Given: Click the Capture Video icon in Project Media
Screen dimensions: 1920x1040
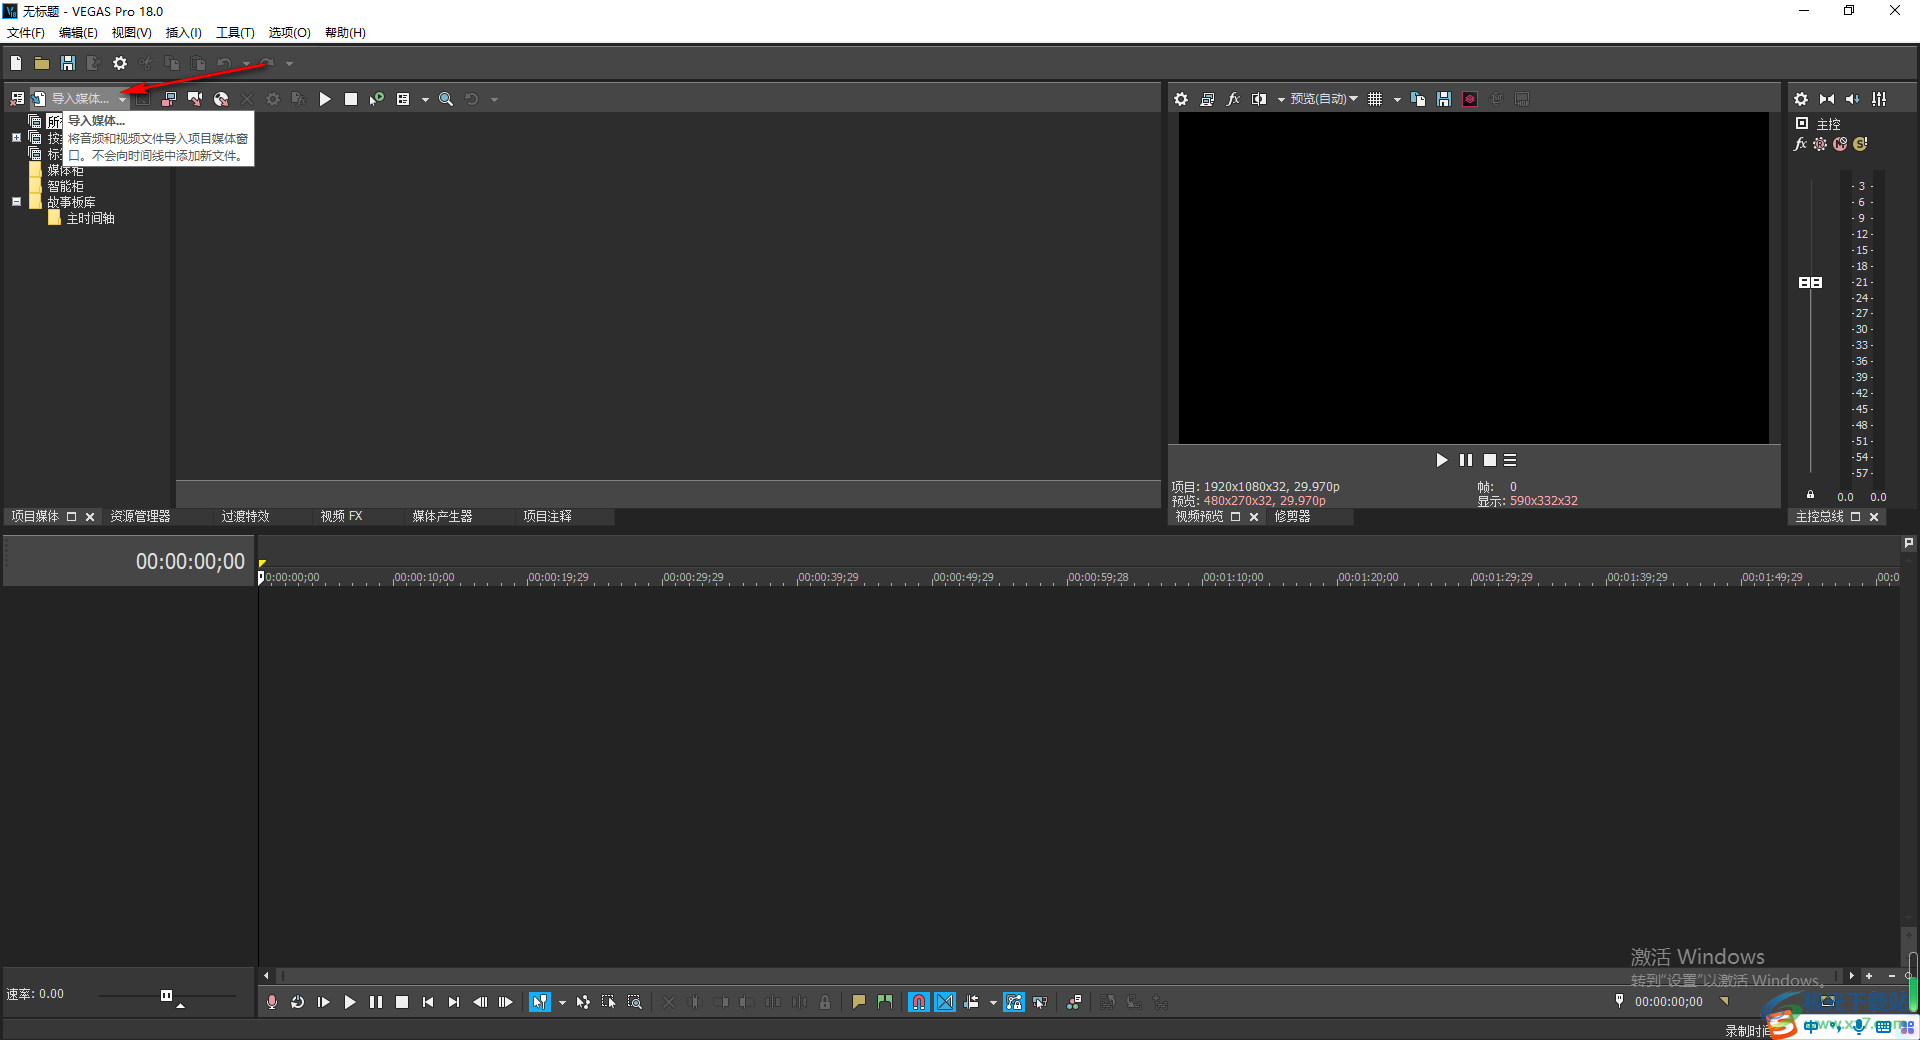Looking at the screenshot, I should point(169,99).
